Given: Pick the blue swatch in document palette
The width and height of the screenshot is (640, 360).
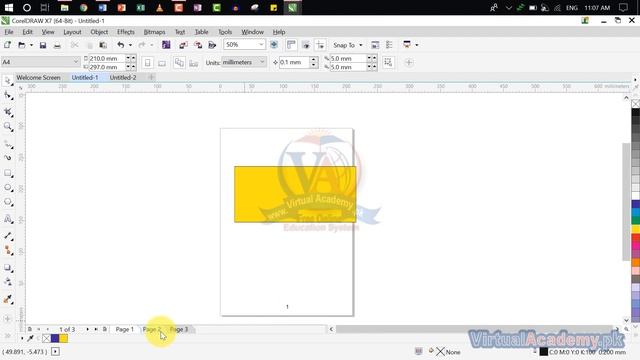Looking at the screenshot, I should (x=55, y=338).
